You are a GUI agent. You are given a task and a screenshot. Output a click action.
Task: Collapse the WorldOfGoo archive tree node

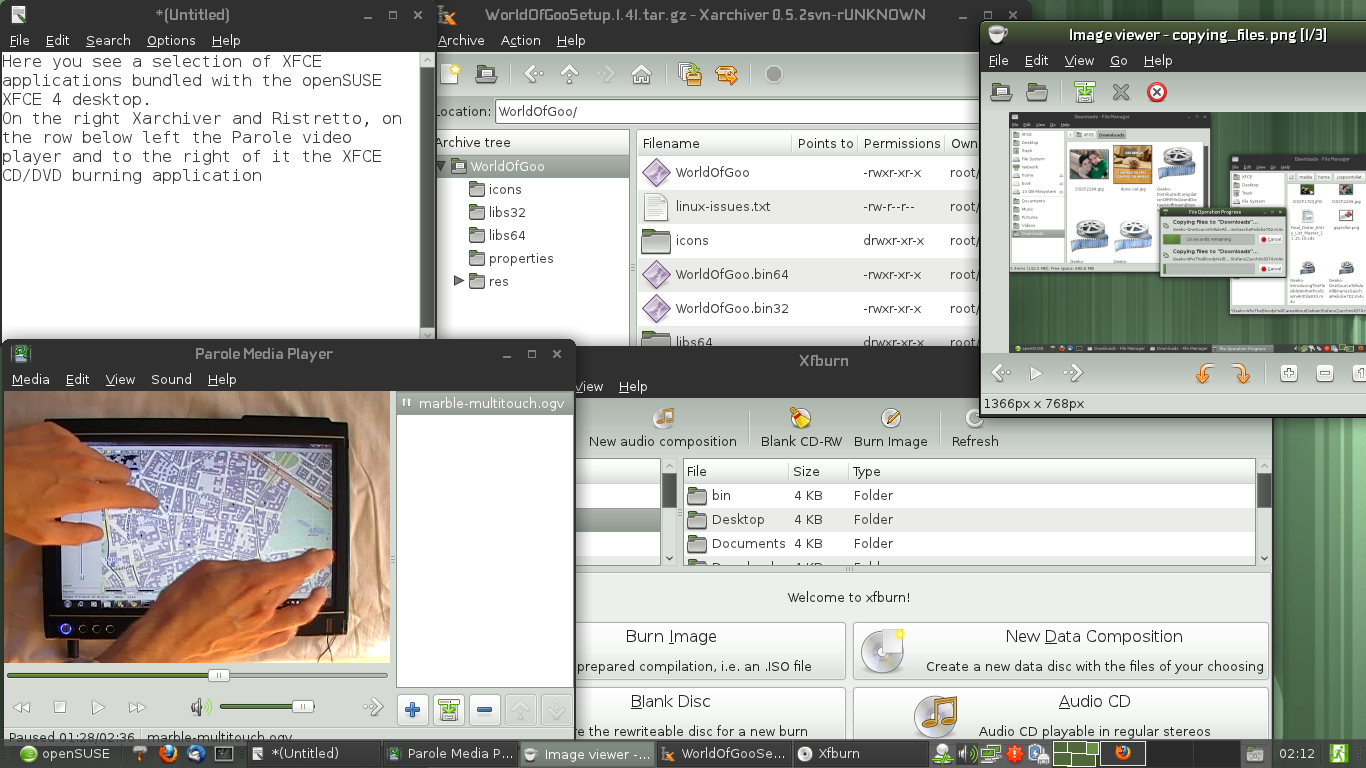coord(441,166)
